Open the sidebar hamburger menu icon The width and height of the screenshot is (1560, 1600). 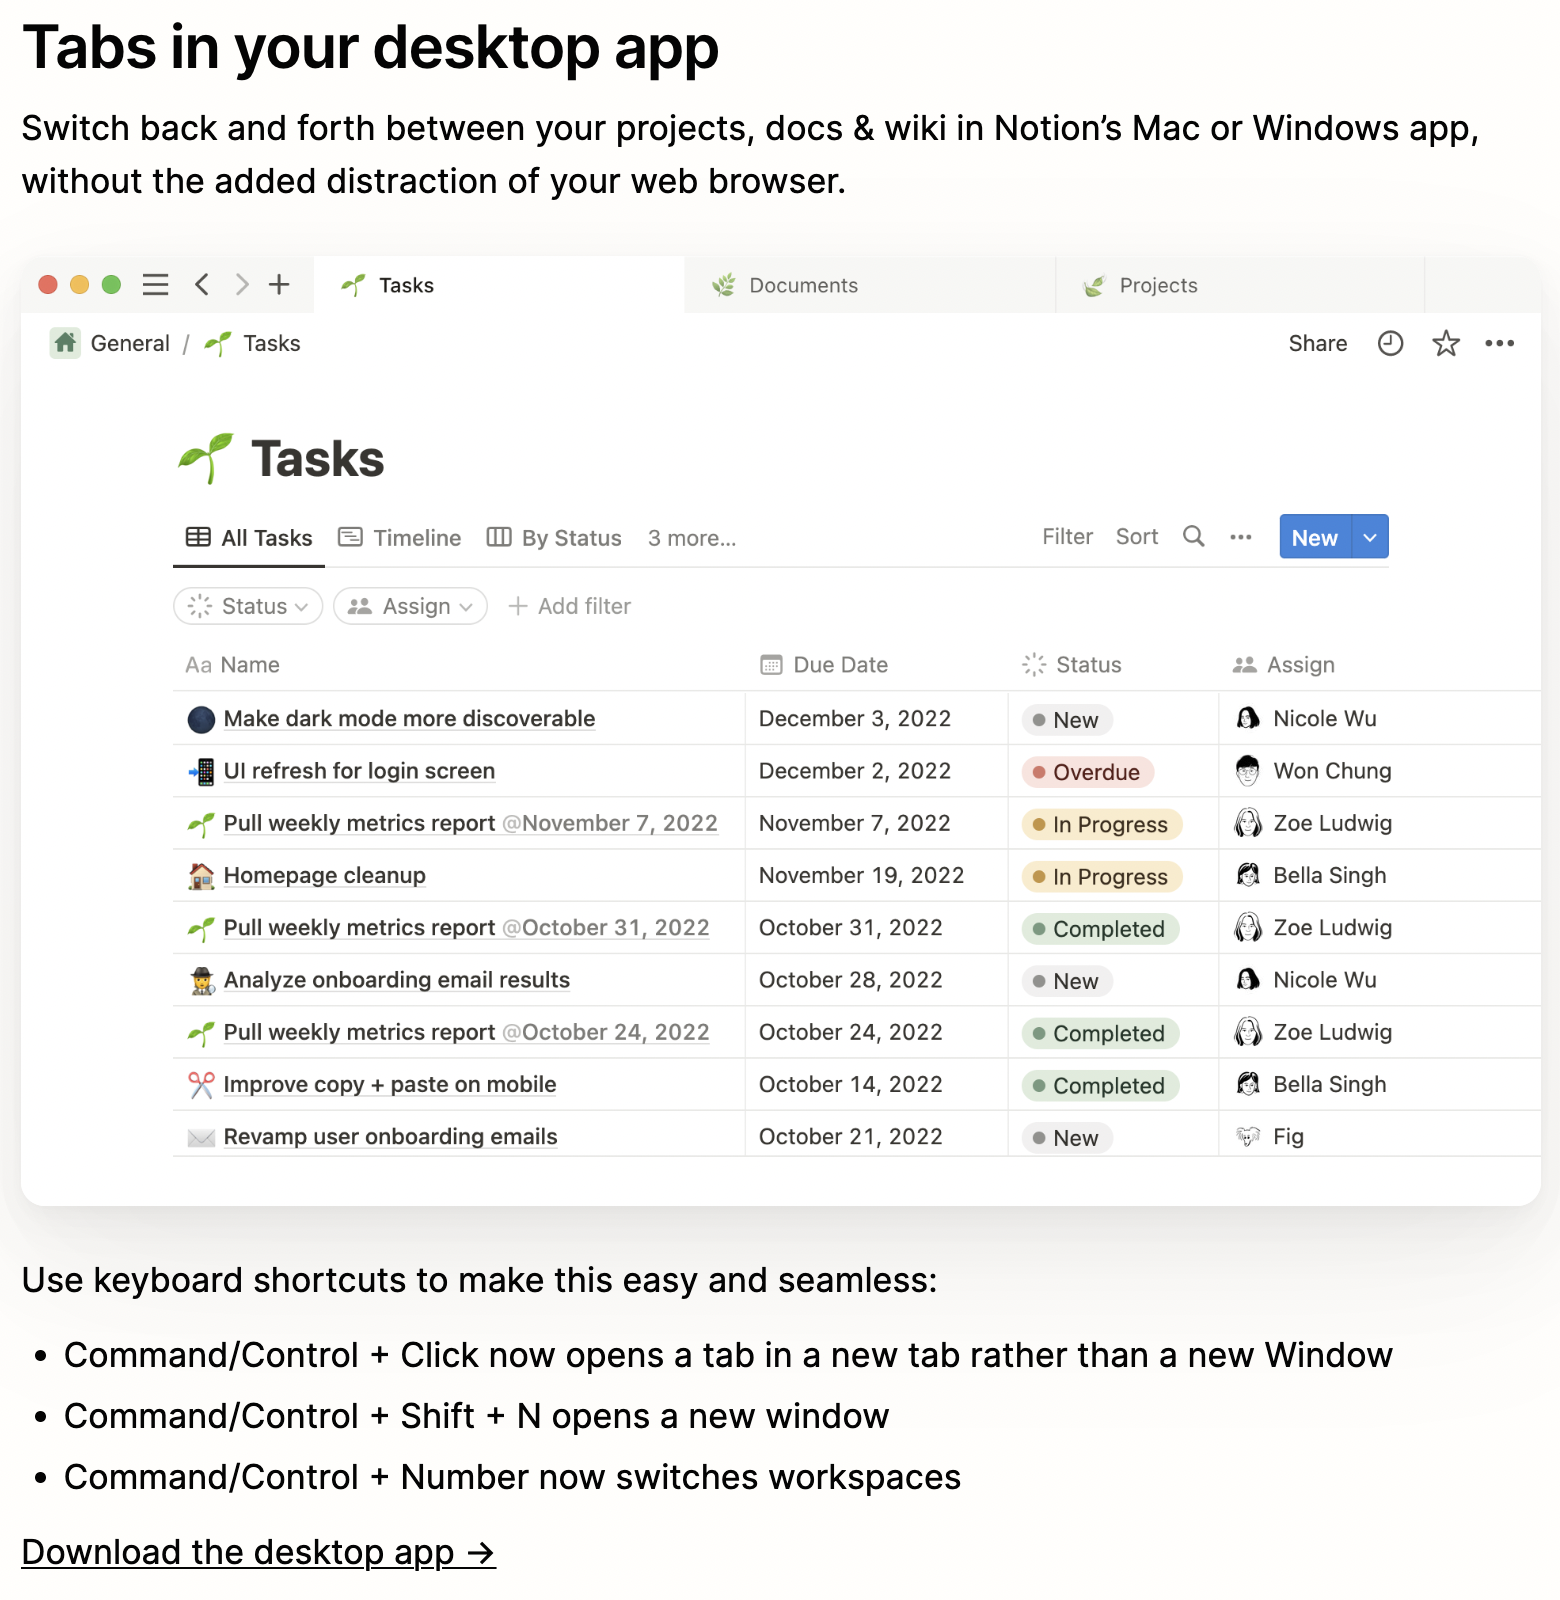155,285
